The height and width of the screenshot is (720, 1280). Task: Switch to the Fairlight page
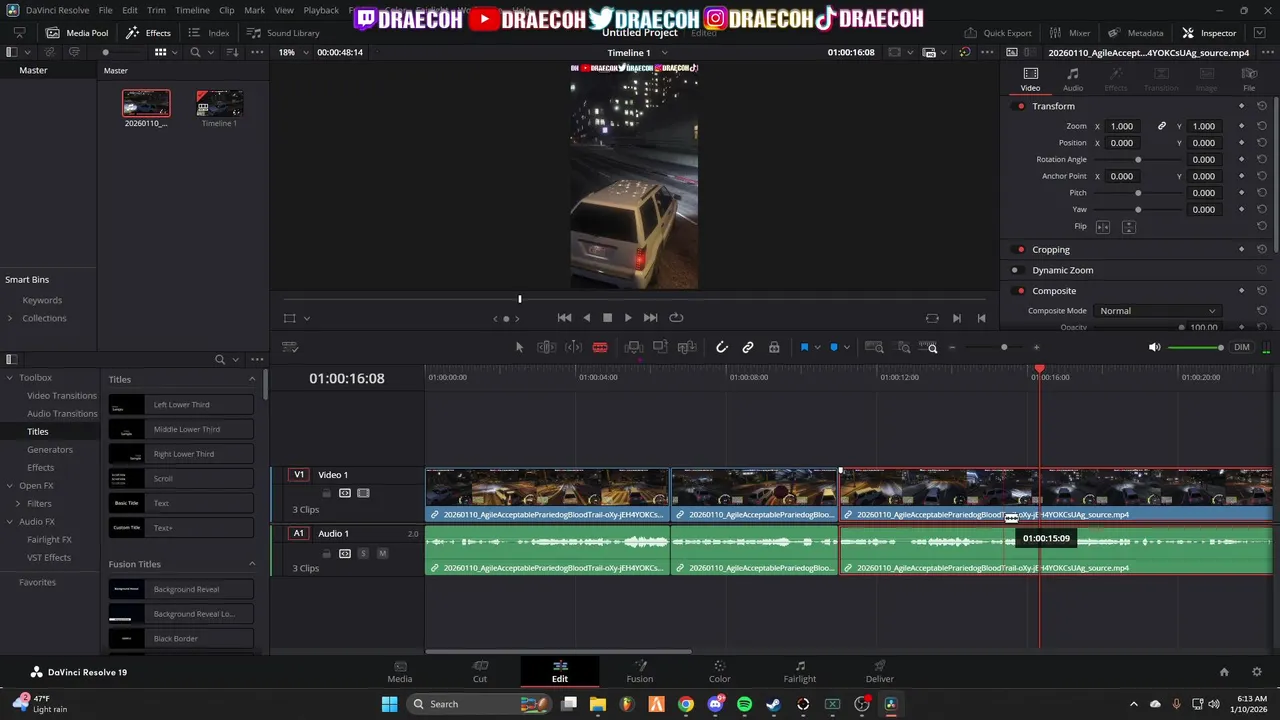799,672
